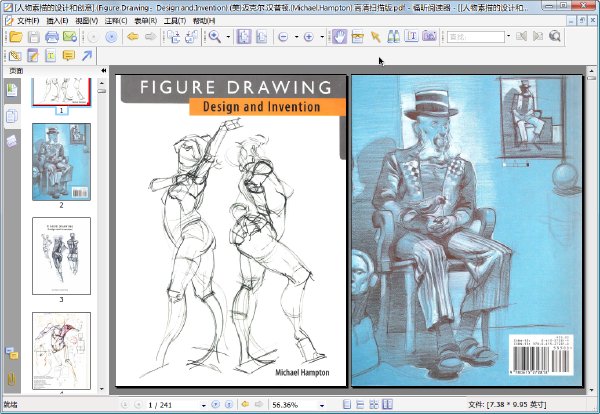Expand the zoom in dropdown arrow
Screen dimensions: 600x414
322,37
